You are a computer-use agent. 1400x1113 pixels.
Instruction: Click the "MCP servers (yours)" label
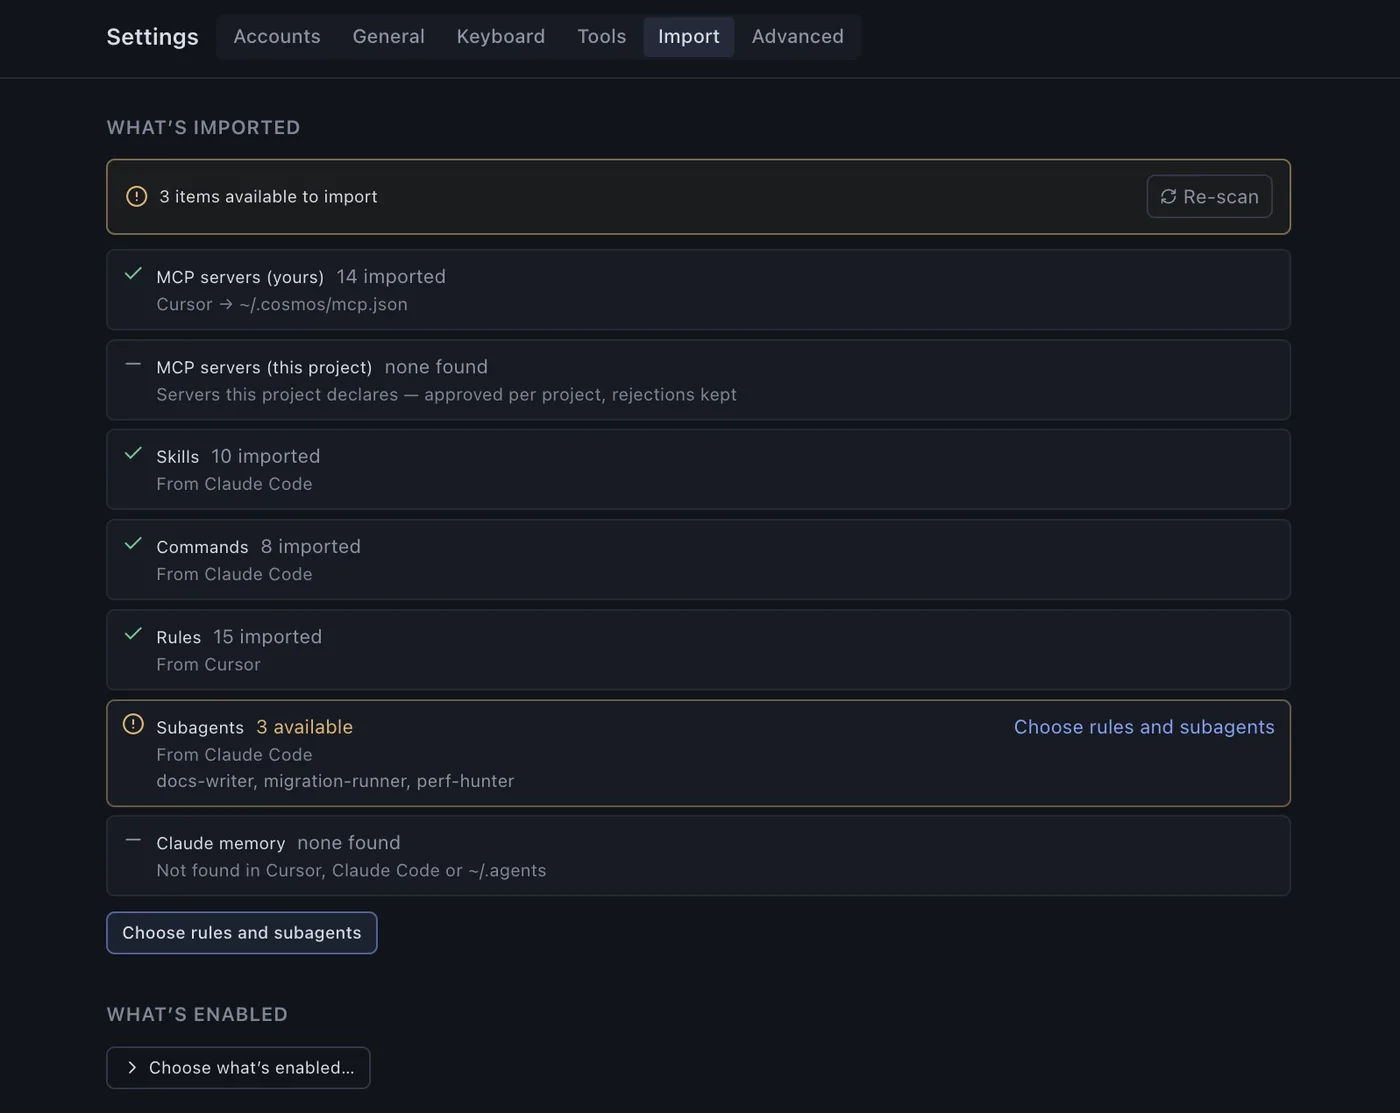pos(240,278)
